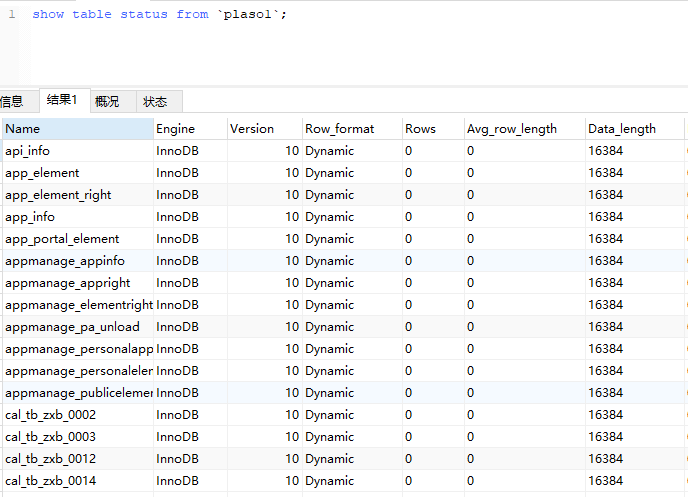The width and height of the screenshot is (688, 497).
Task: Click Dynamic cell in app_element_right row
Action: point(352,195)
